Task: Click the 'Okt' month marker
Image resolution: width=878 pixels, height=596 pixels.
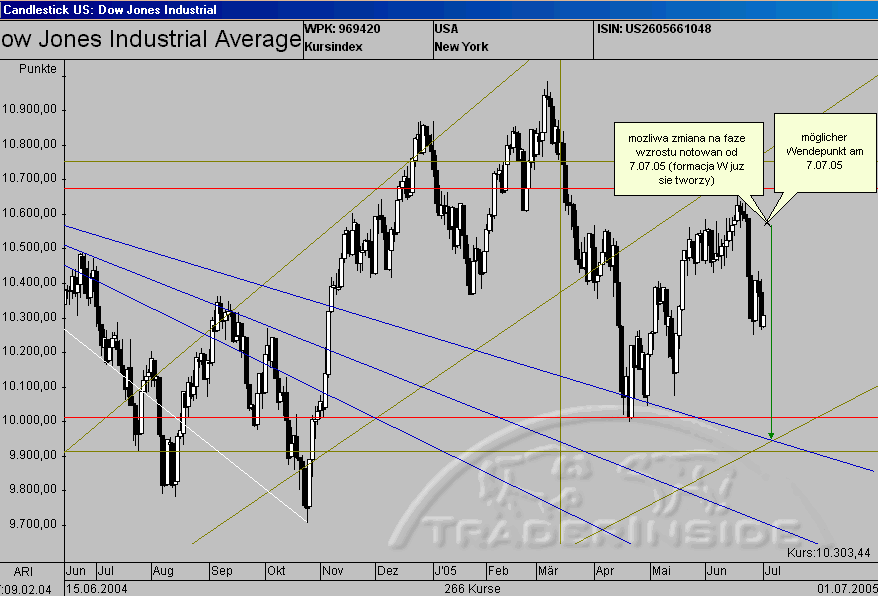Action: 276,571
